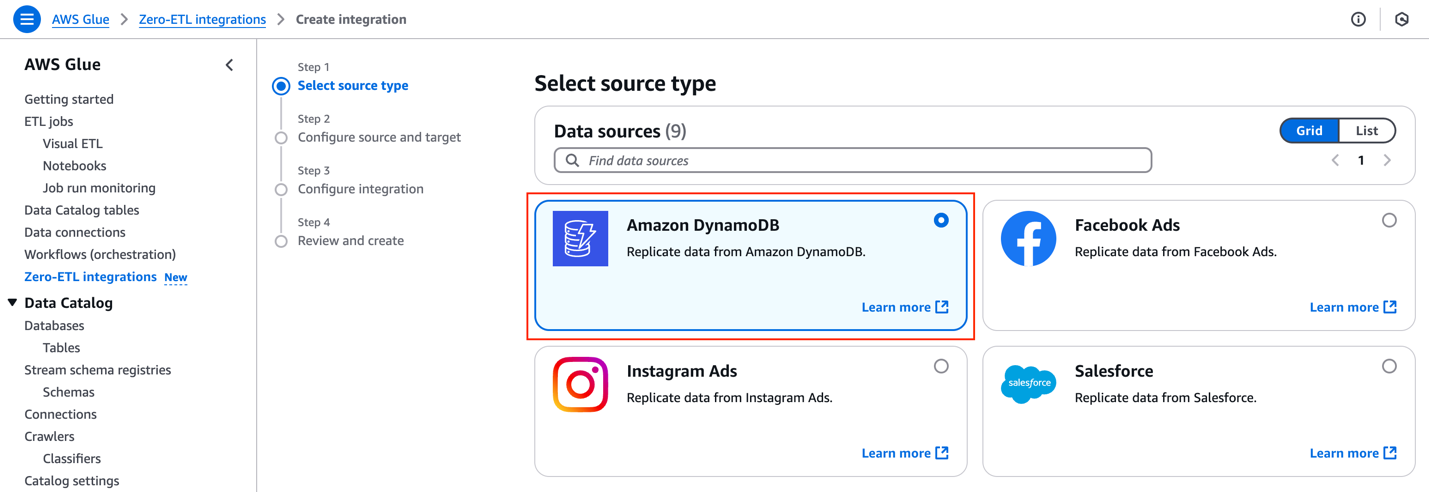Screen dimensions: 1429x492
Task: Open Job run monitoring in sidebar
Action: point(99,188)
